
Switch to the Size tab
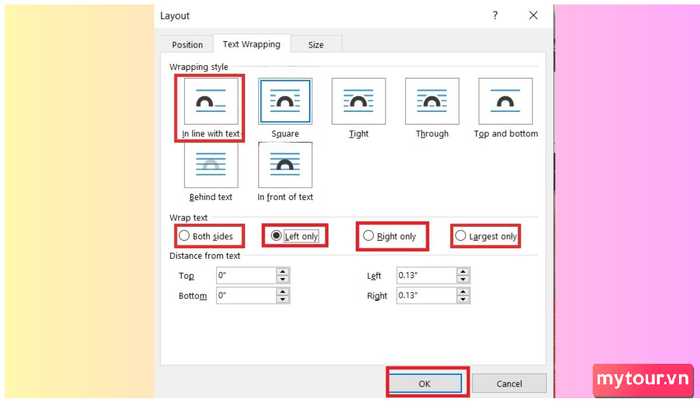coord(316,45)
